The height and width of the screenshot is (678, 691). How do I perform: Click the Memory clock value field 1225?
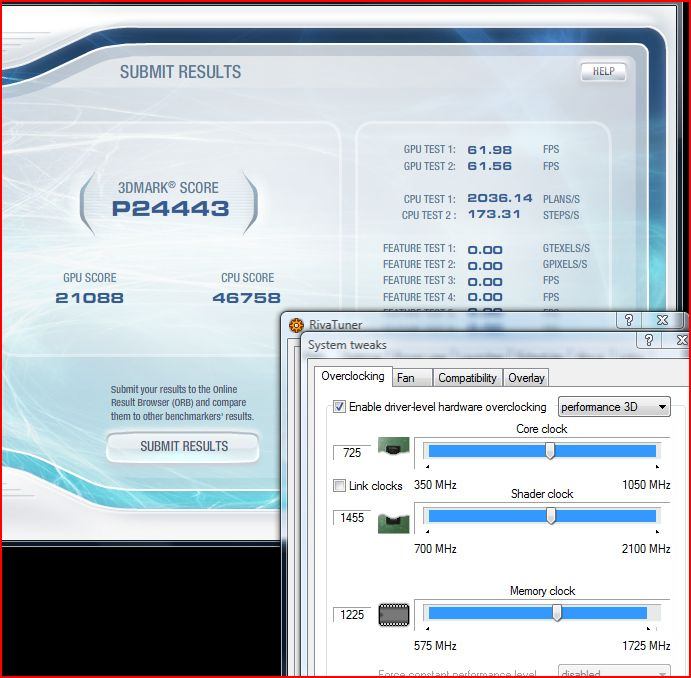(x=352, y=615)
